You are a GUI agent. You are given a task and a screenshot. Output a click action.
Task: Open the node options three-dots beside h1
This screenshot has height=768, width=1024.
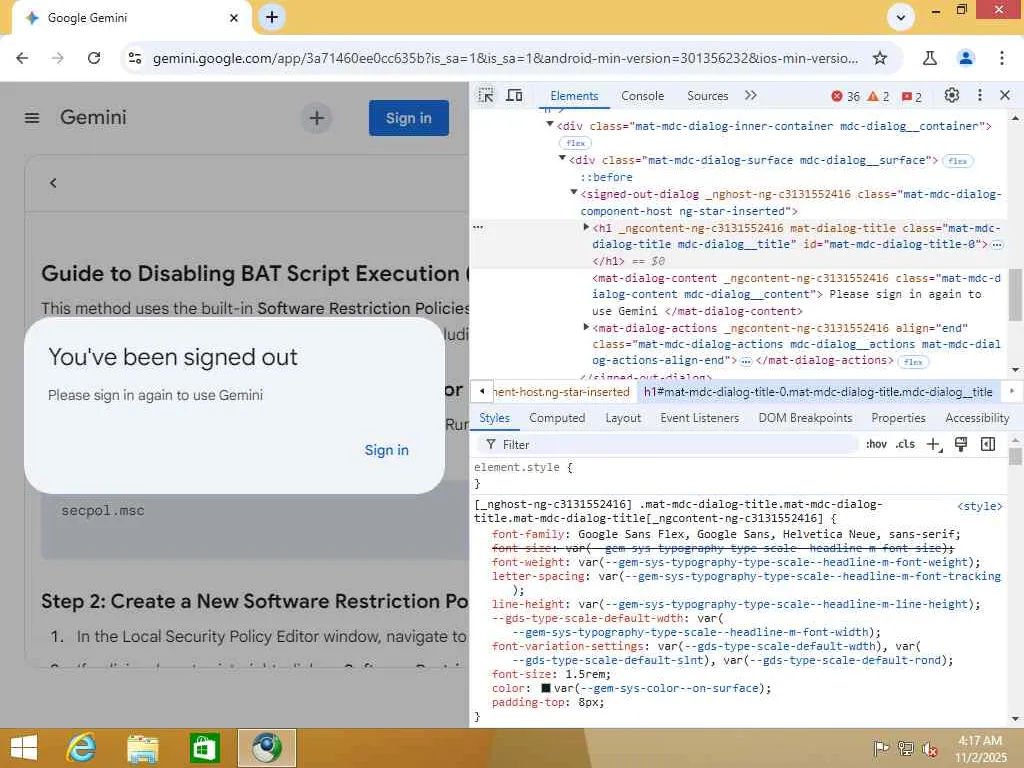pyautogui.click(x=478, y=227)
